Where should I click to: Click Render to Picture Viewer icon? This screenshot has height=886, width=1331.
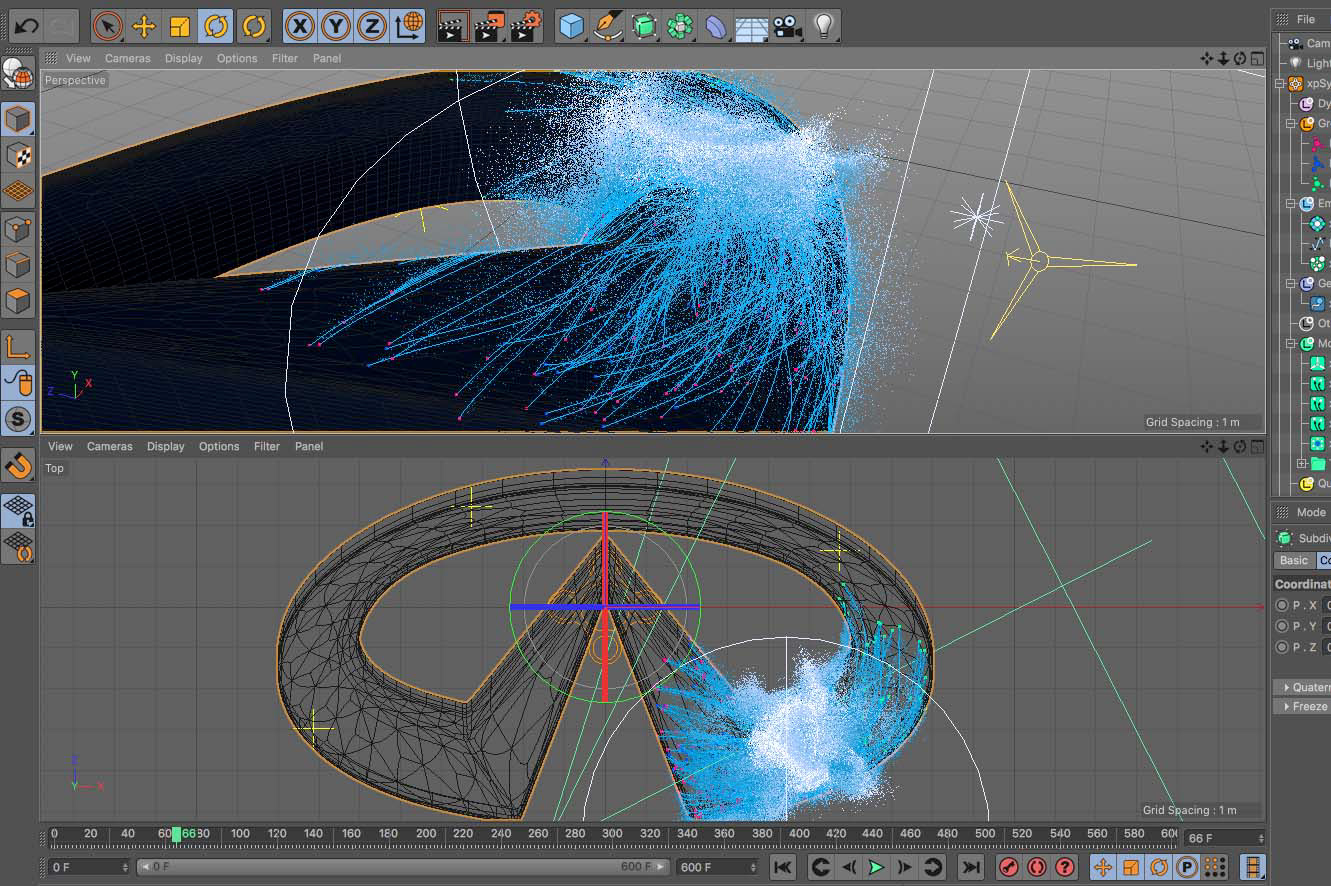click(x=489, y=26)
